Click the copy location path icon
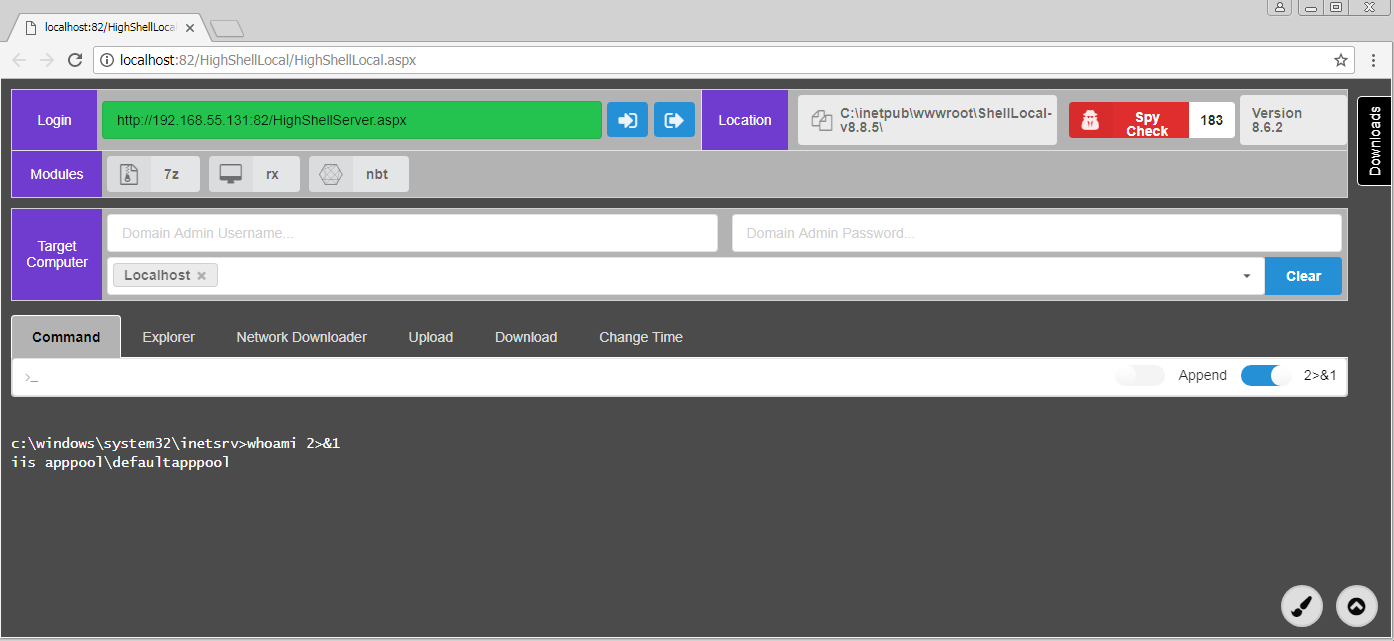Image resolution: width=1394 pixels, height=641 pixels. click(821, 121)
